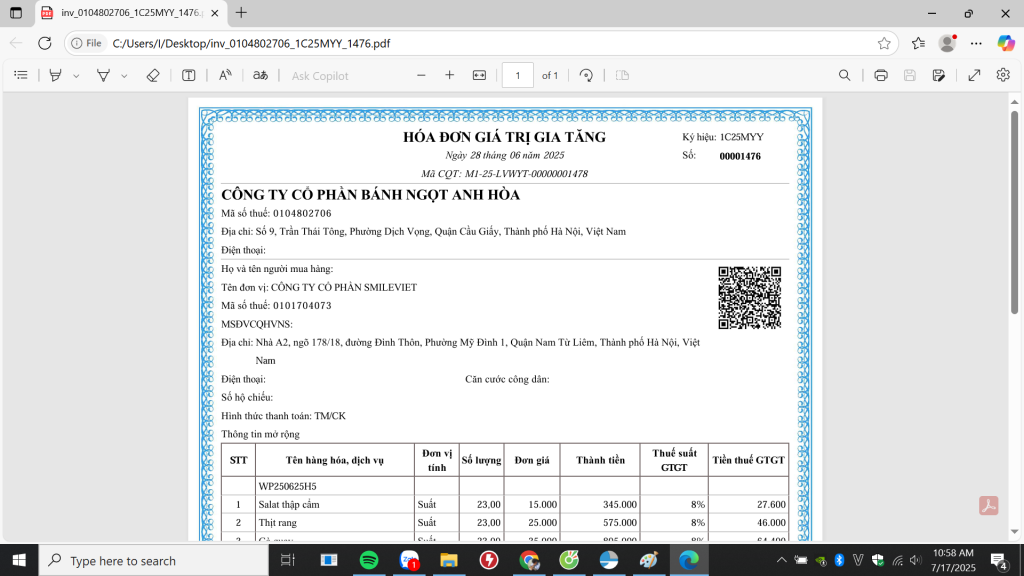Open the Copilot sidebar
This screenshot has height=576, width=1024.
pyautogui.click(x=1006, y=43)
